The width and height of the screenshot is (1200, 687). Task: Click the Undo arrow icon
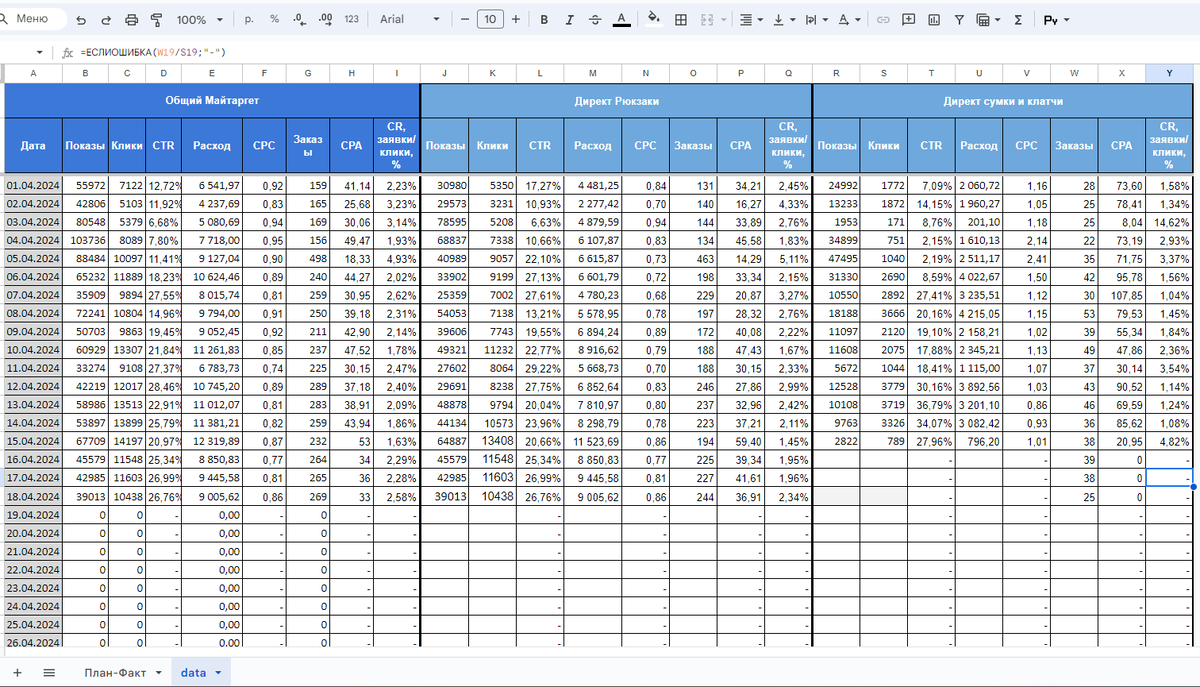tap(81, 20)
